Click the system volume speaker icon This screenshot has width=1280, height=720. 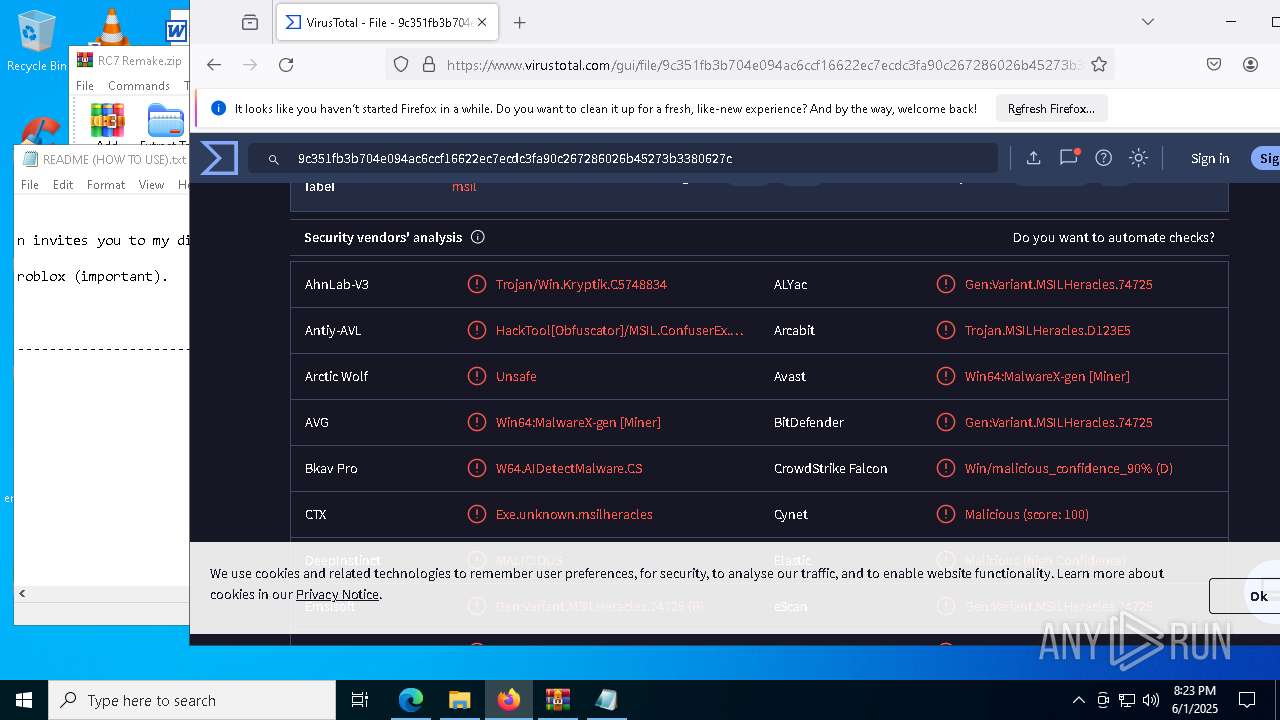(x=1151, y=700)
